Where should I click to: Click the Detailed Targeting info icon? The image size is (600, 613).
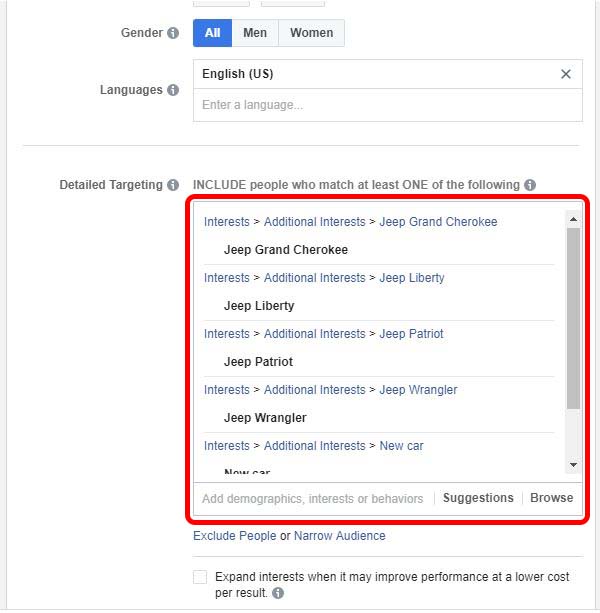pos(173,185)
